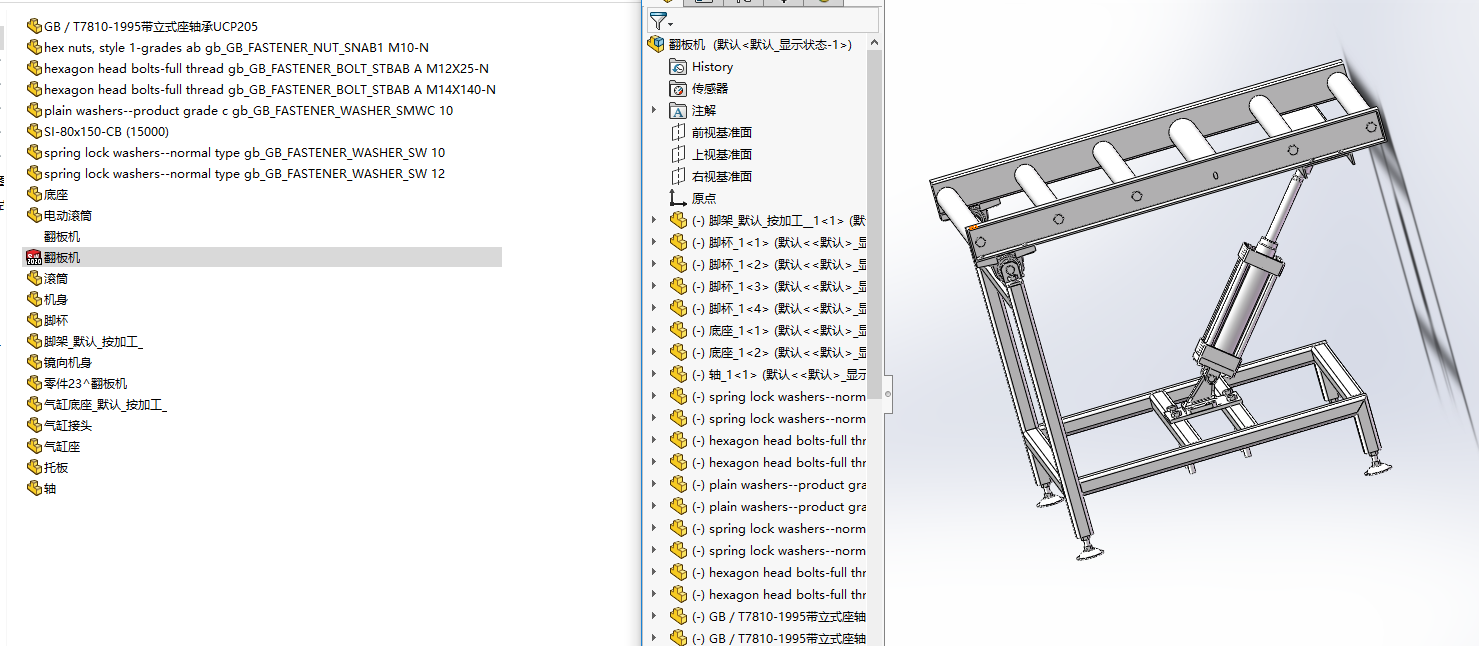Screen dimensions: 1479x646
Task: Click the panel splitter handle beside the tree
Action: coord(887,394)
